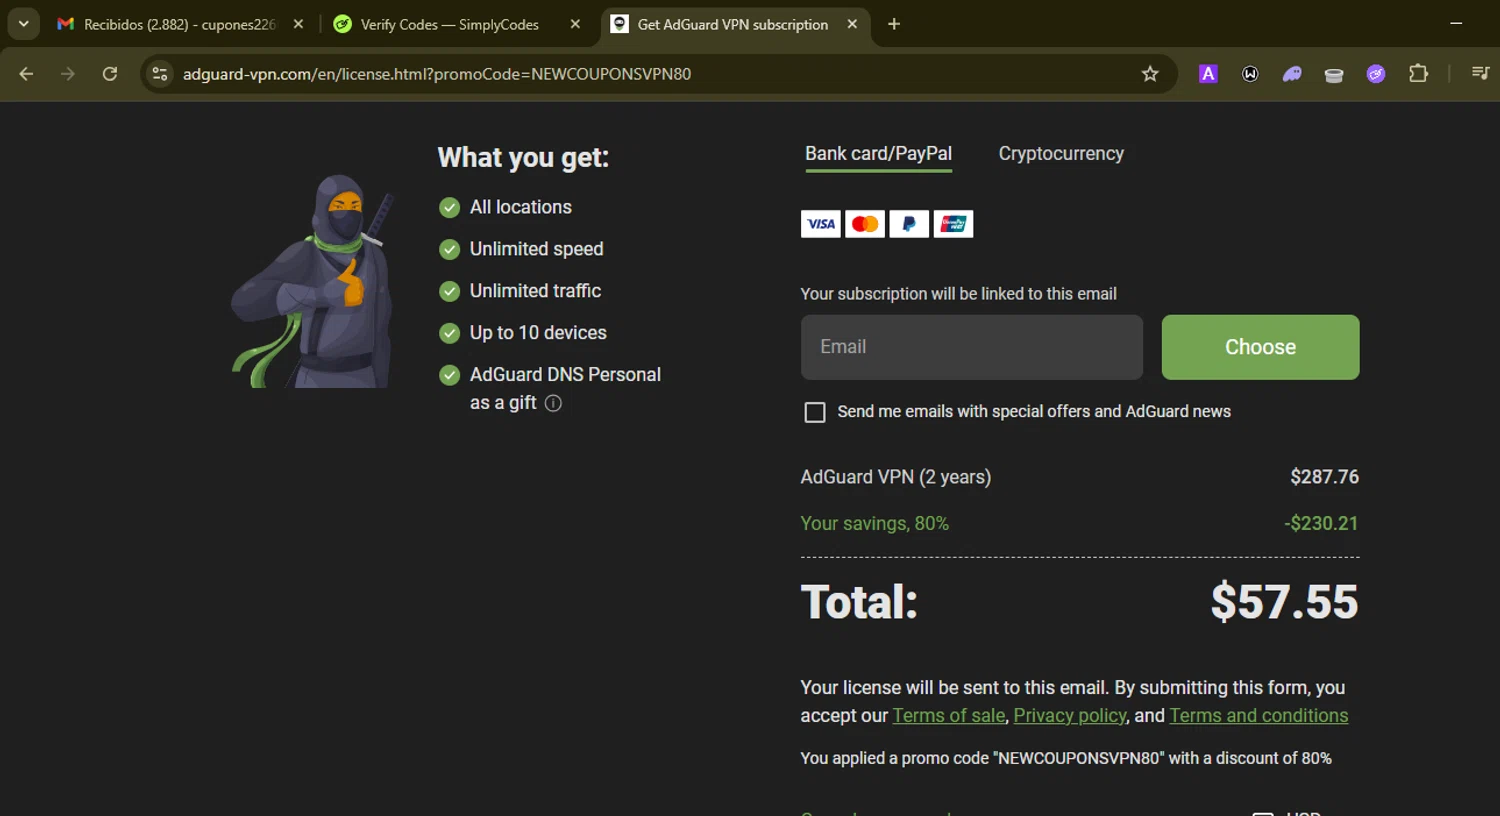Viewport: 1500px width, 816px height.
Task: Switch to the Recibidos Gmail tab
Action: click(x=180, y=24)
